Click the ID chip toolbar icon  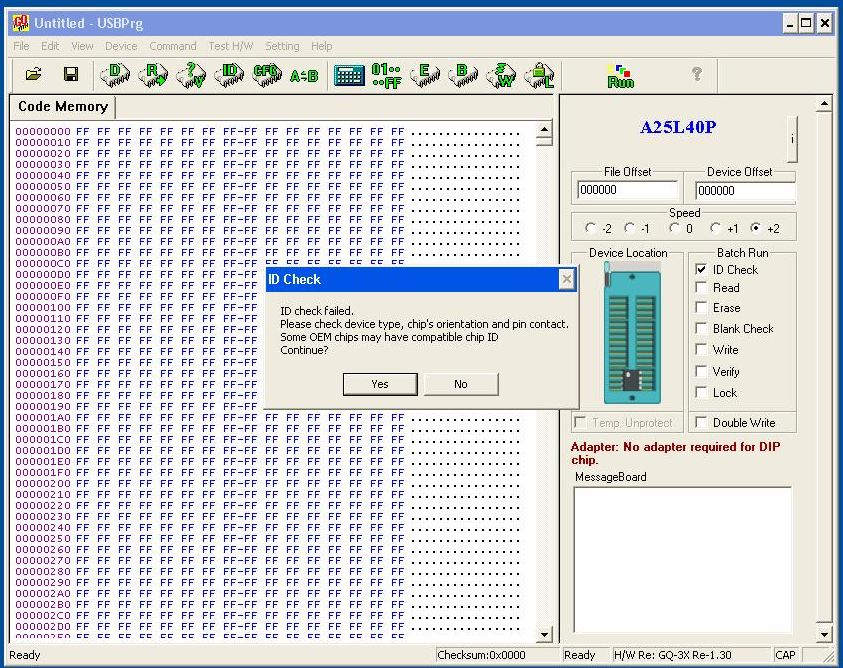230,75
